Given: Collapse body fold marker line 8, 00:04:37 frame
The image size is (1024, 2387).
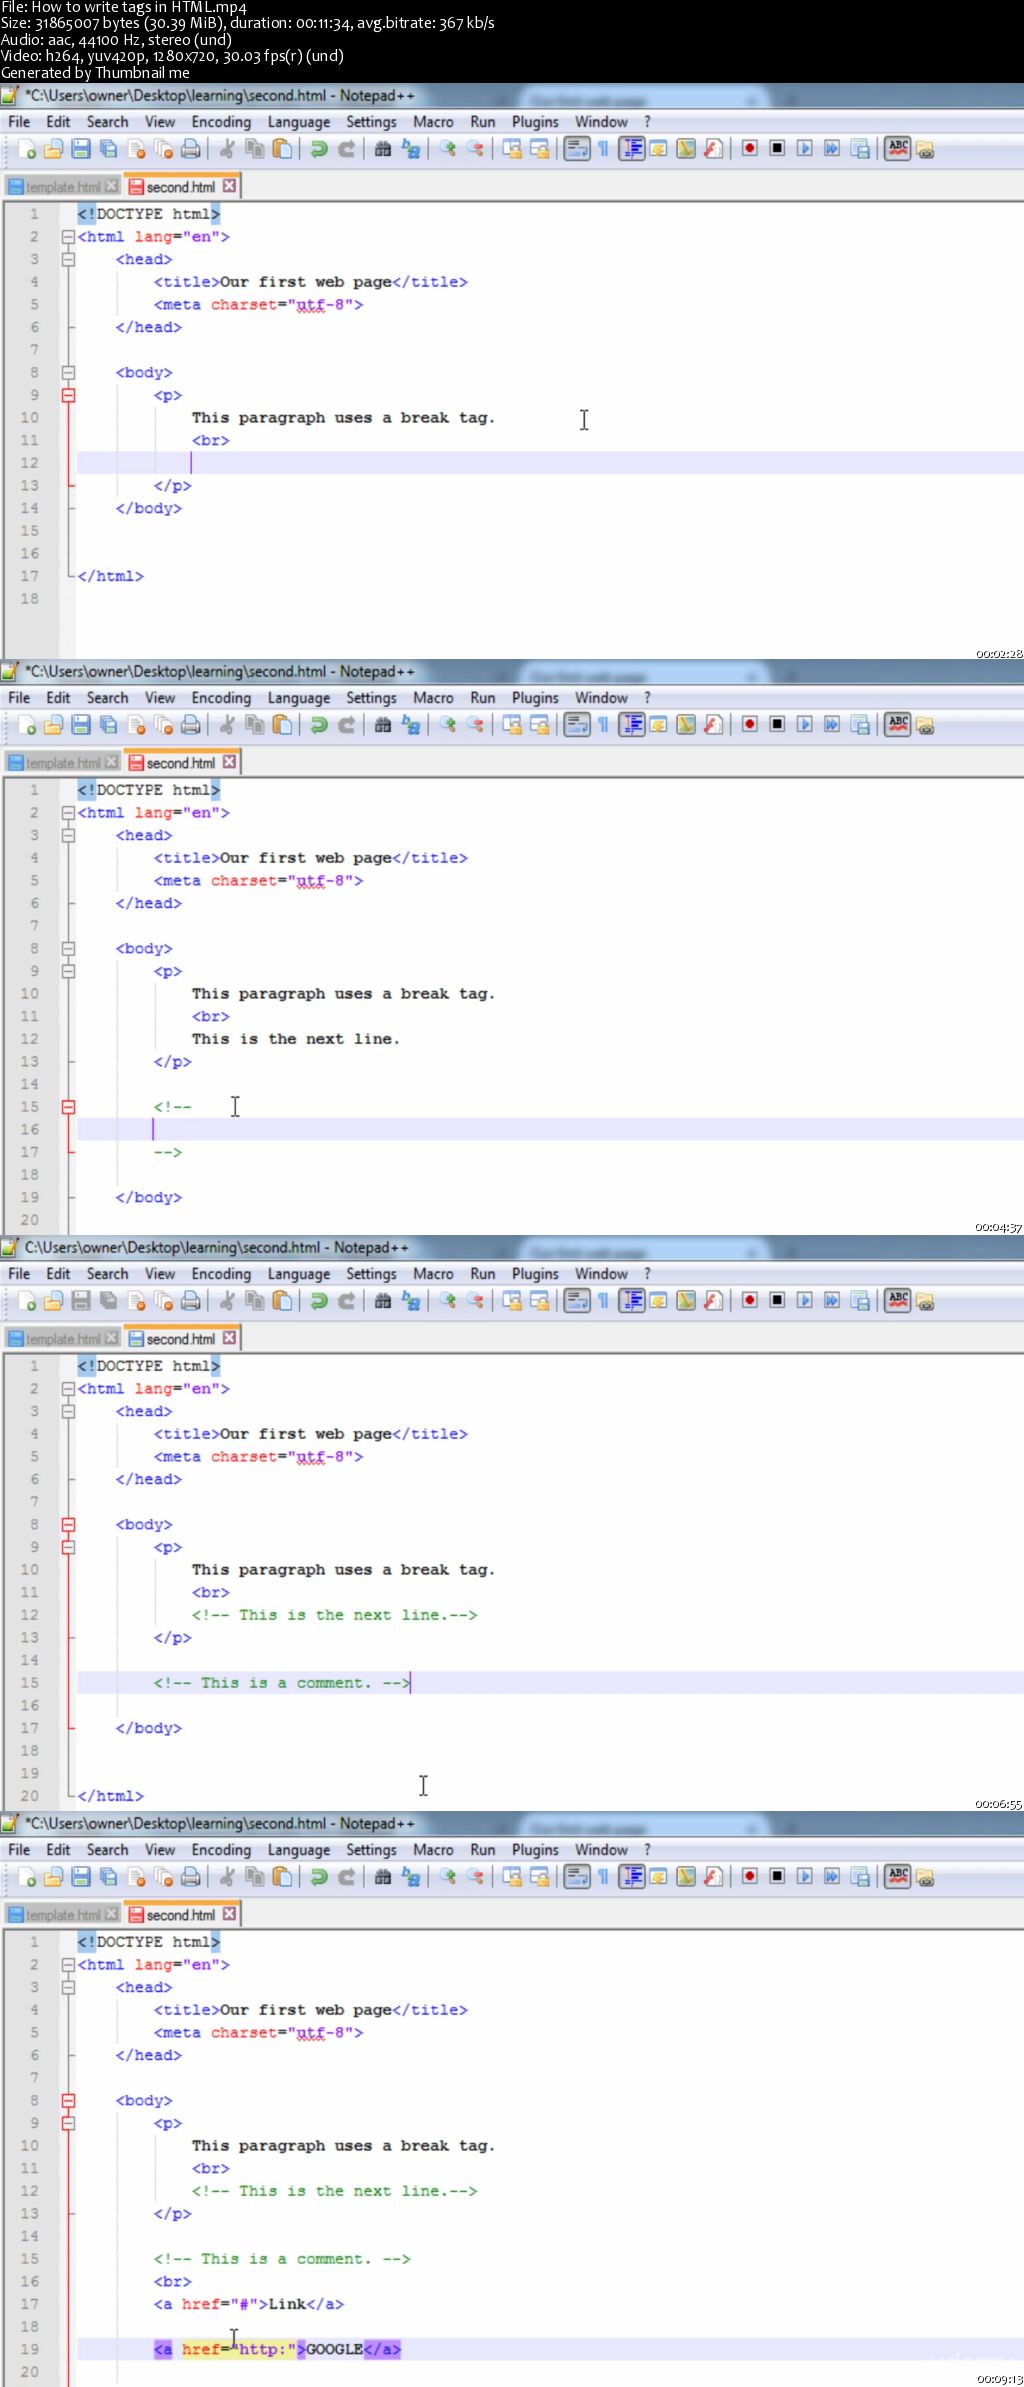Looking at the screenshot, I should [68, 948].
